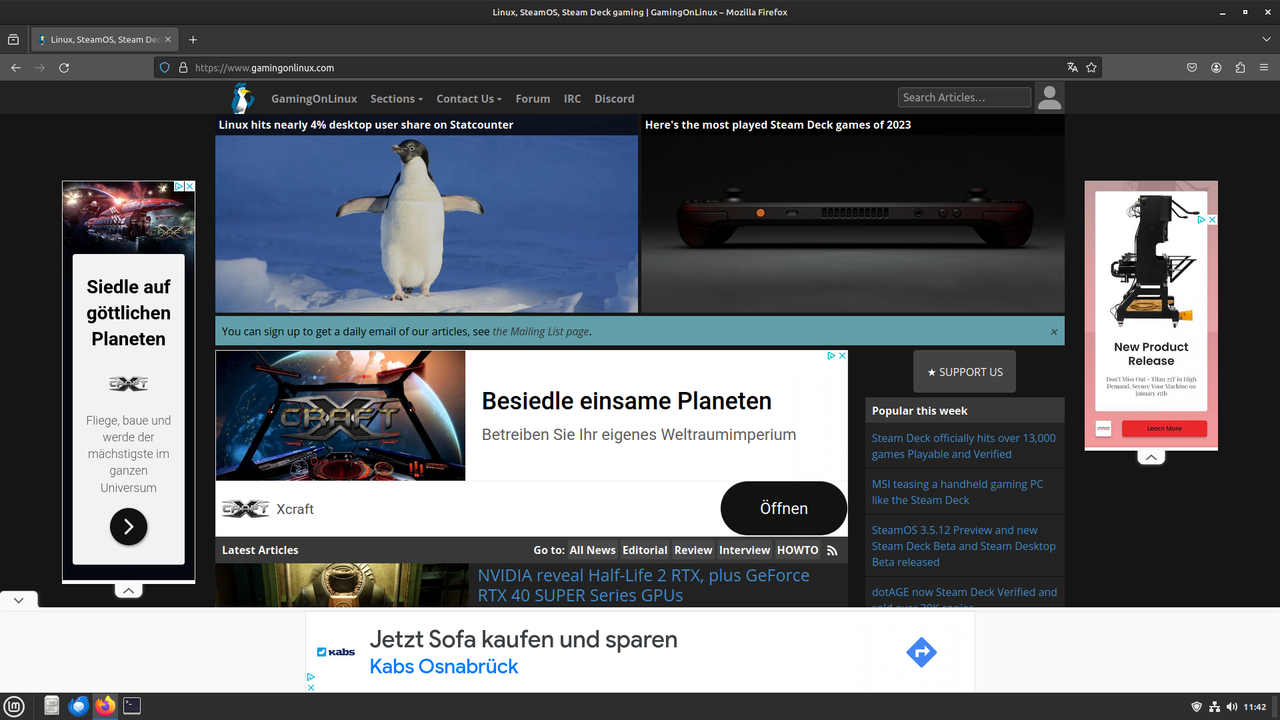The height and width of the screenshot is (720, 1280).
Task: Go to HOWTO articles
Action: click(798, 550)
